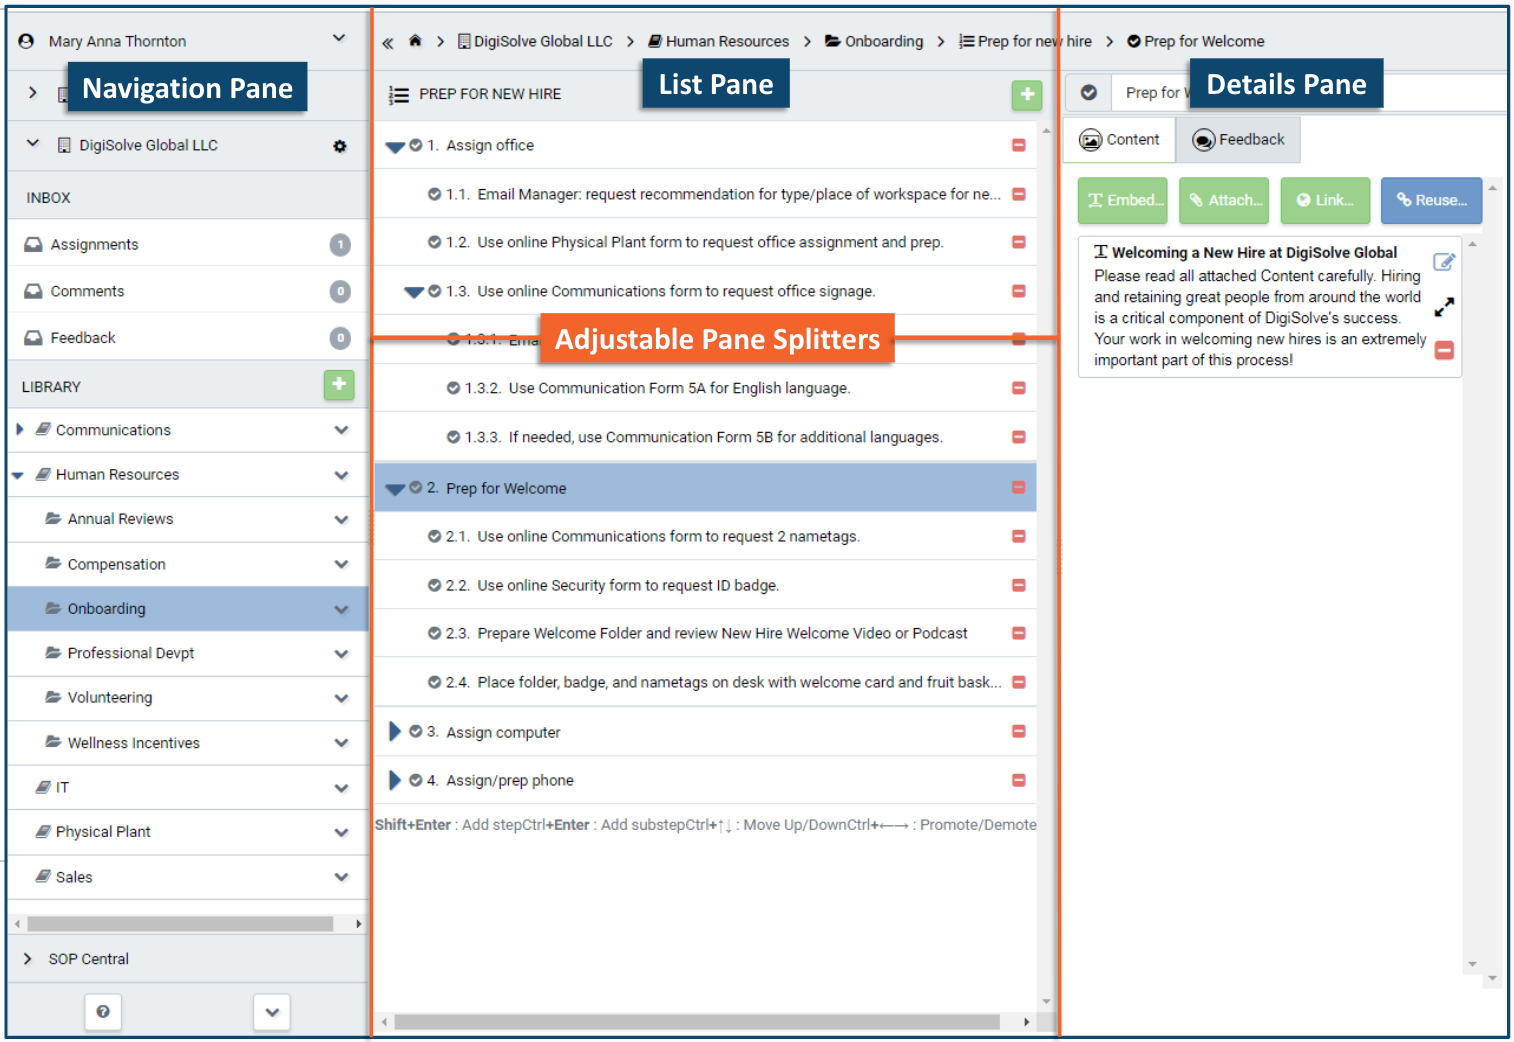This screenshot has height=1042, width=1514.
Task: Click the Reuse... button
Action: 1432,200
